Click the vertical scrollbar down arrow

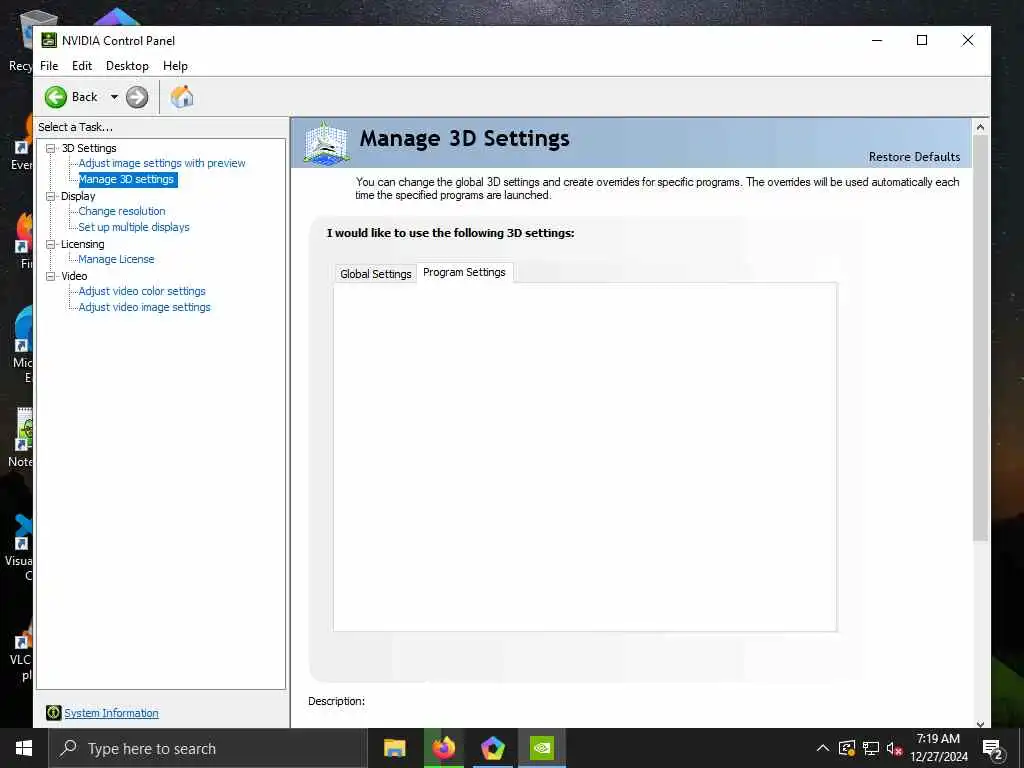(980, 723)
